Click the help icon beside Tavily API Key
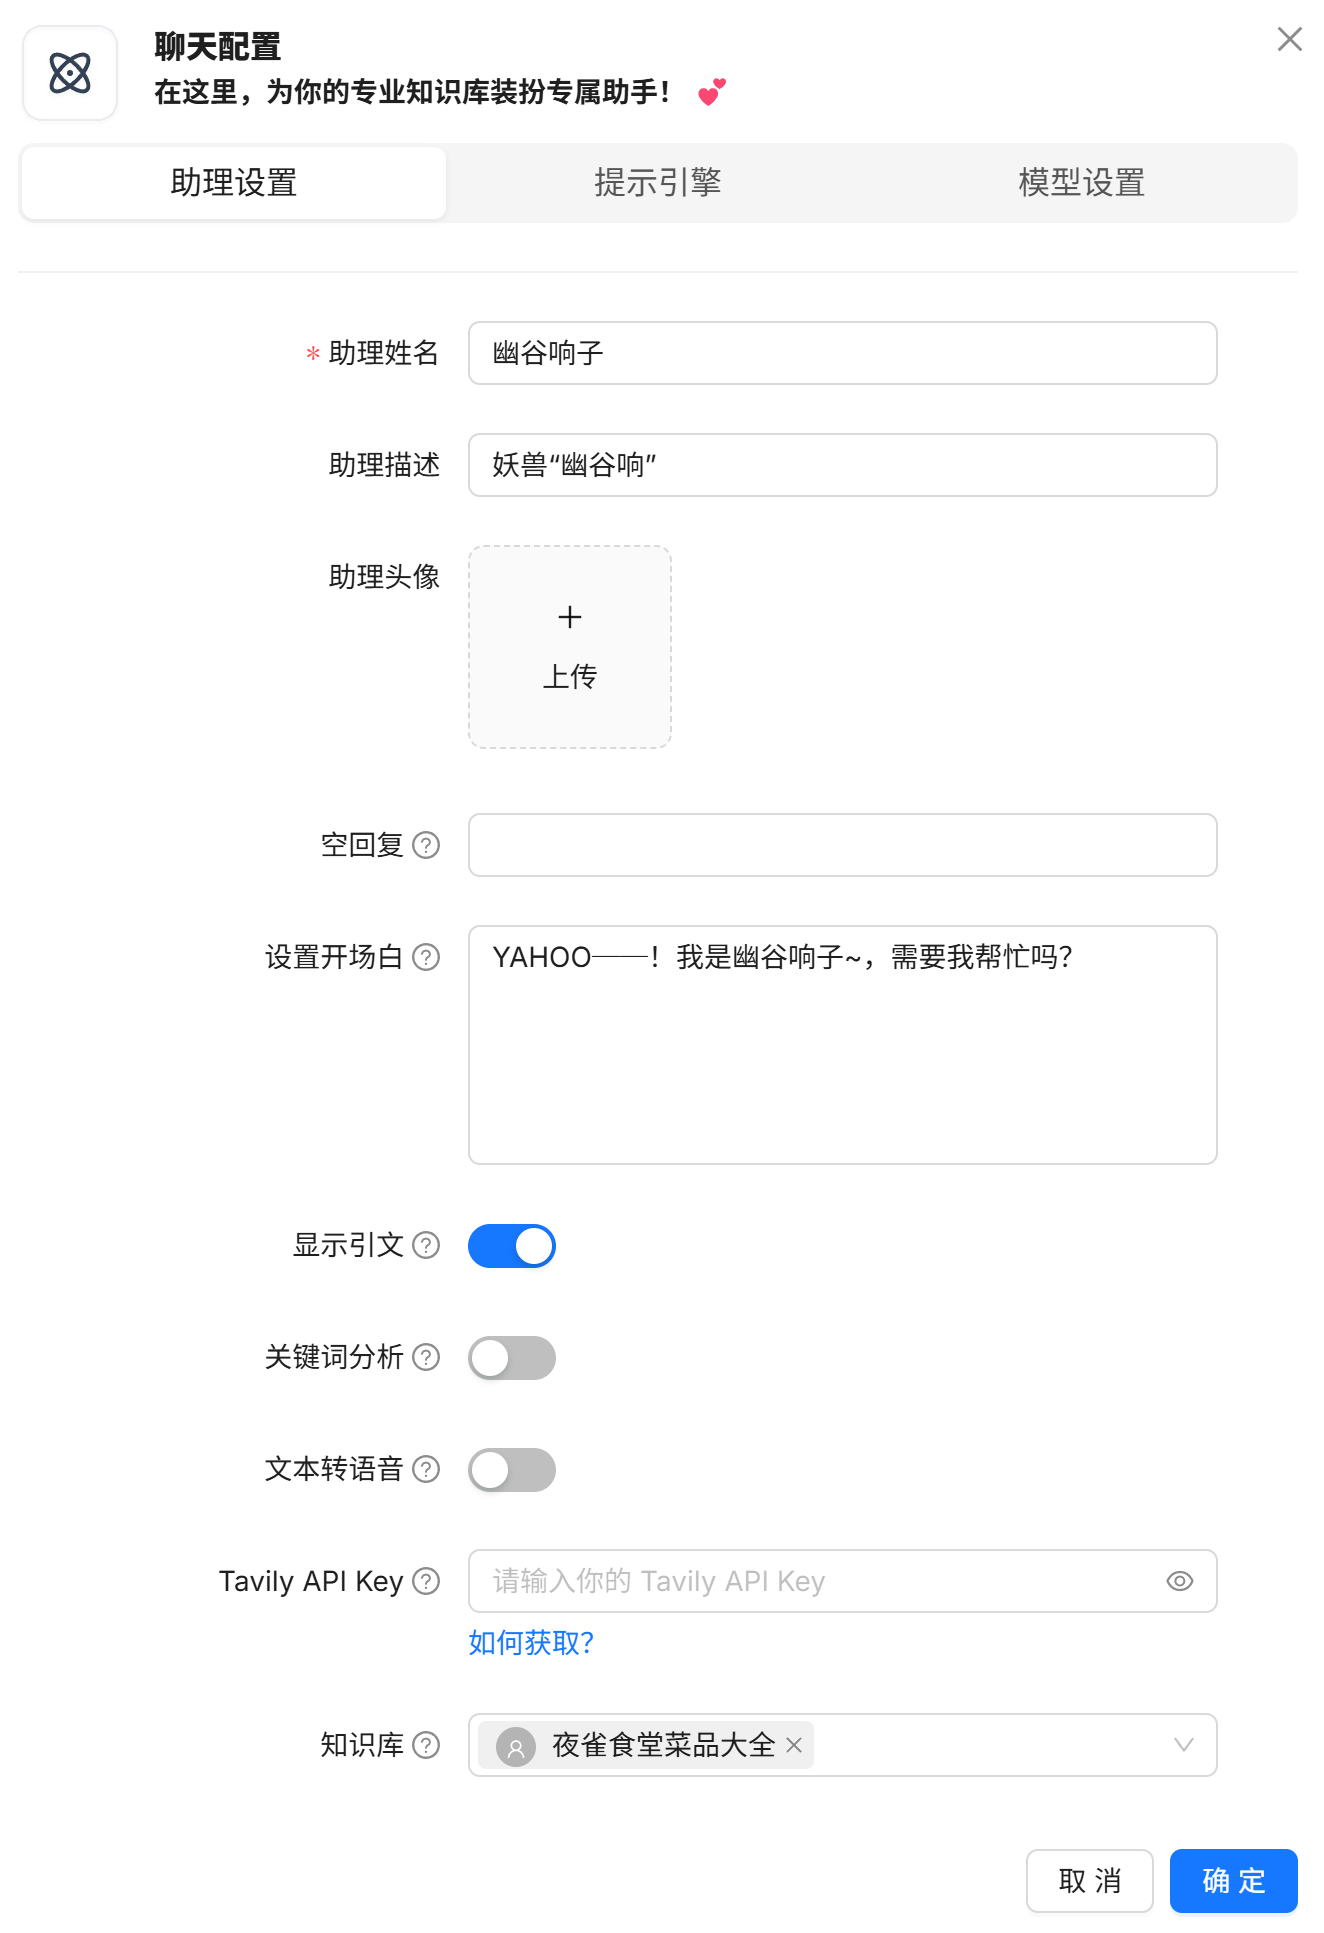Image resolution: width=1324 pixels, height=1933 pixels. coord(426,1581)
